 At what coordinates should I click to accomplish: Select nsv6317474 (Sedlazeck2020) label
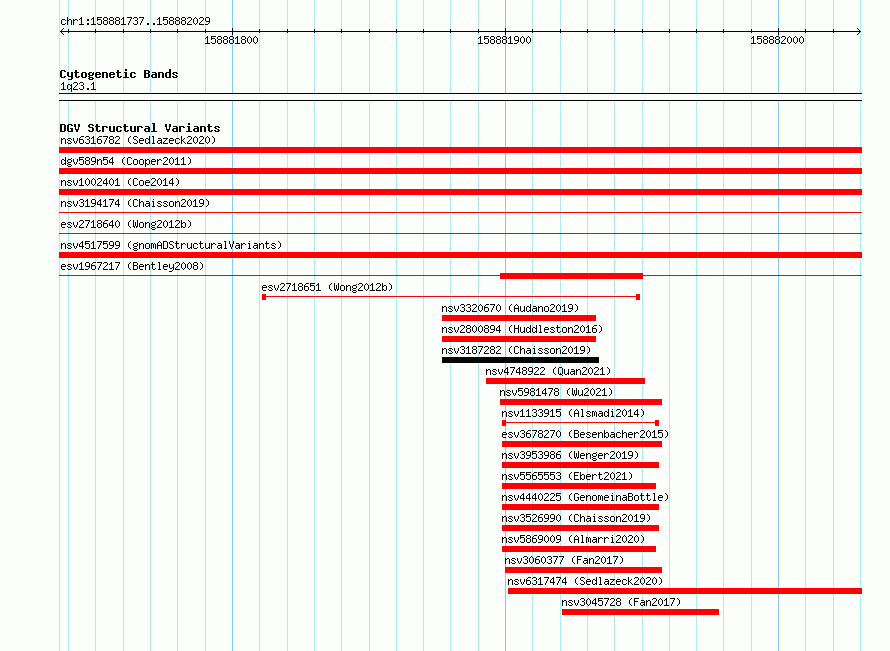[x=585, y=581]
